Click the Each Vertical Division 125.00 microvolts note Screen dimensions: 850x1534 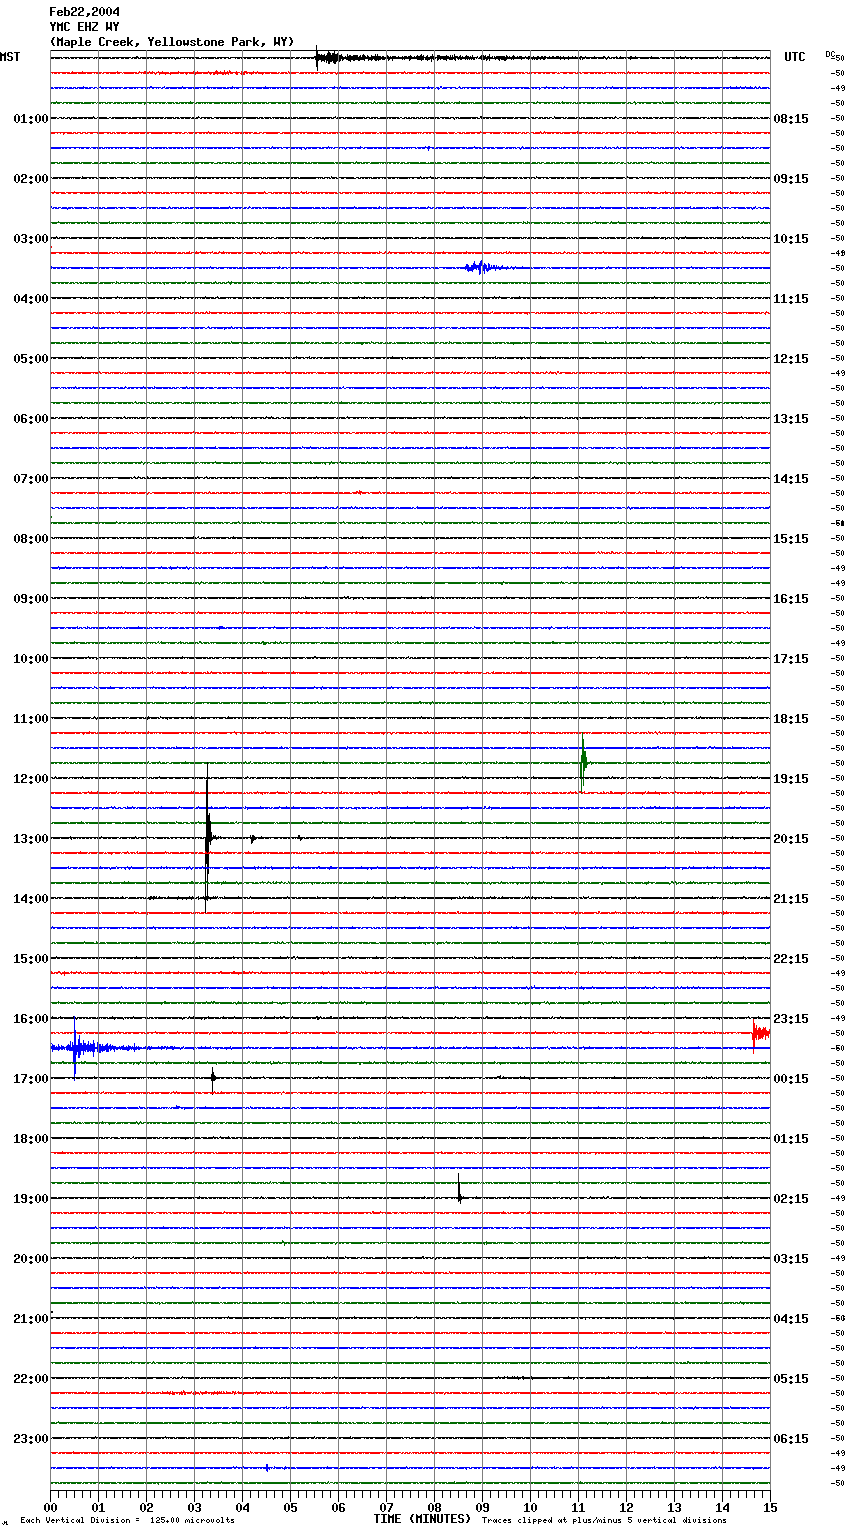click(127, 1521)
